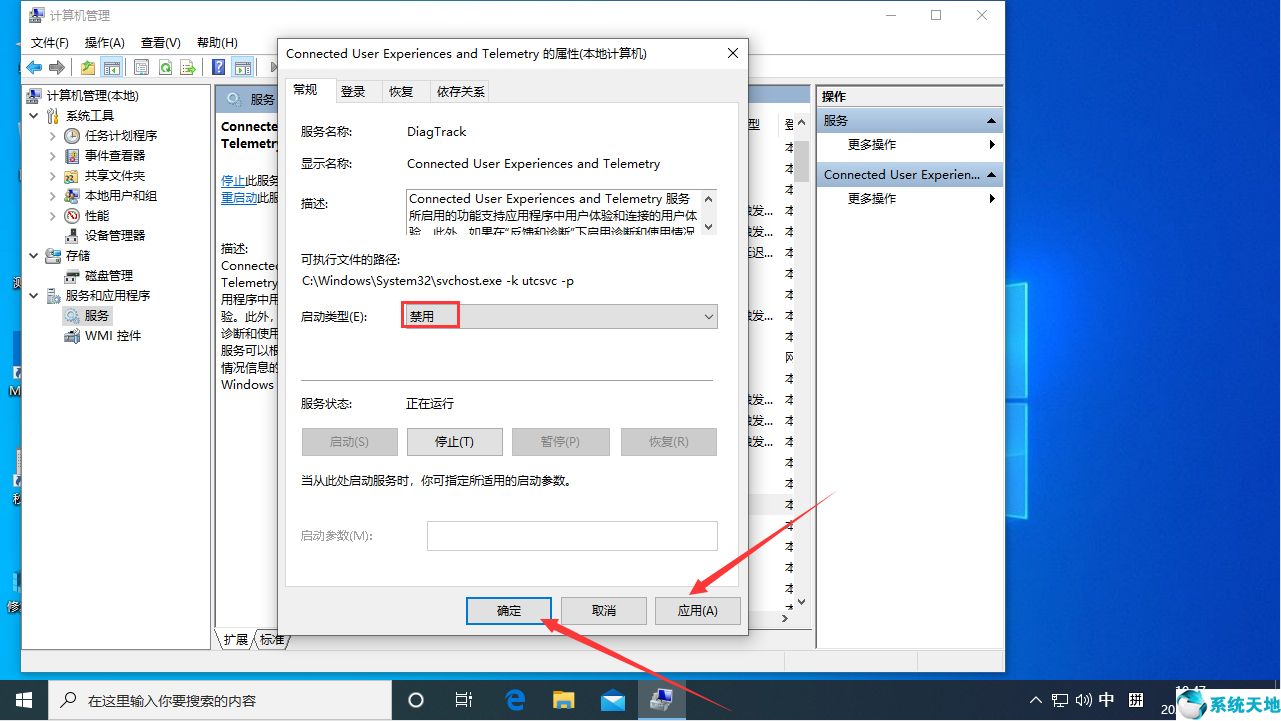Viewport: 1281px width, 721px height.
Task: Open Mail app from taskbar
Action: click(613, 700)
